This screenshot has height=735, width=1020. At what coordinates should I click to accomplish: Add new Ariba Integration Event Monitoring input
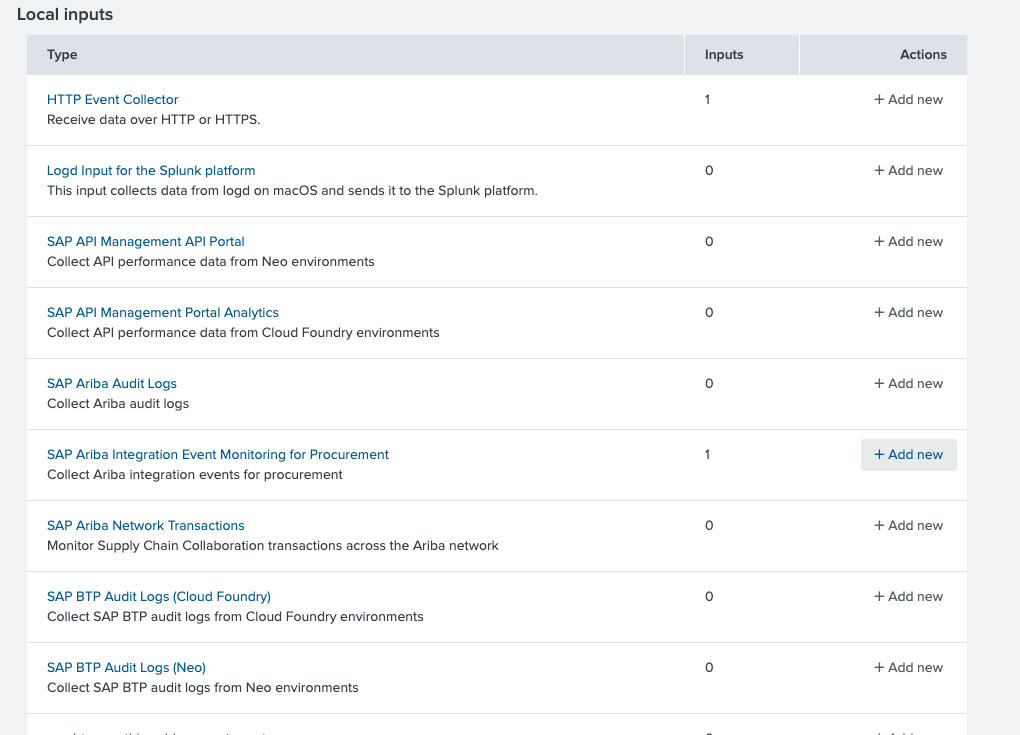tap(908, 455)
